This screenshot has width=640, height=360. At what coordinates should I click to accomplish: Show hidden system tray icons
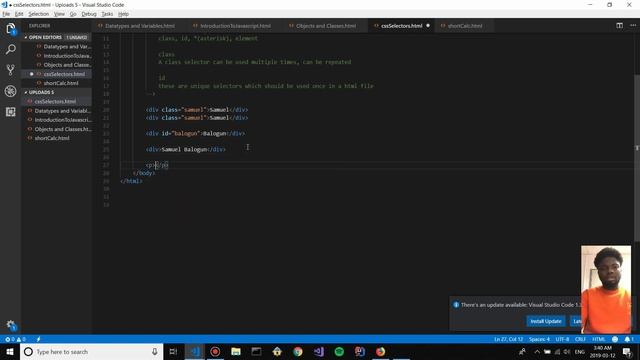tap(537, 351)
